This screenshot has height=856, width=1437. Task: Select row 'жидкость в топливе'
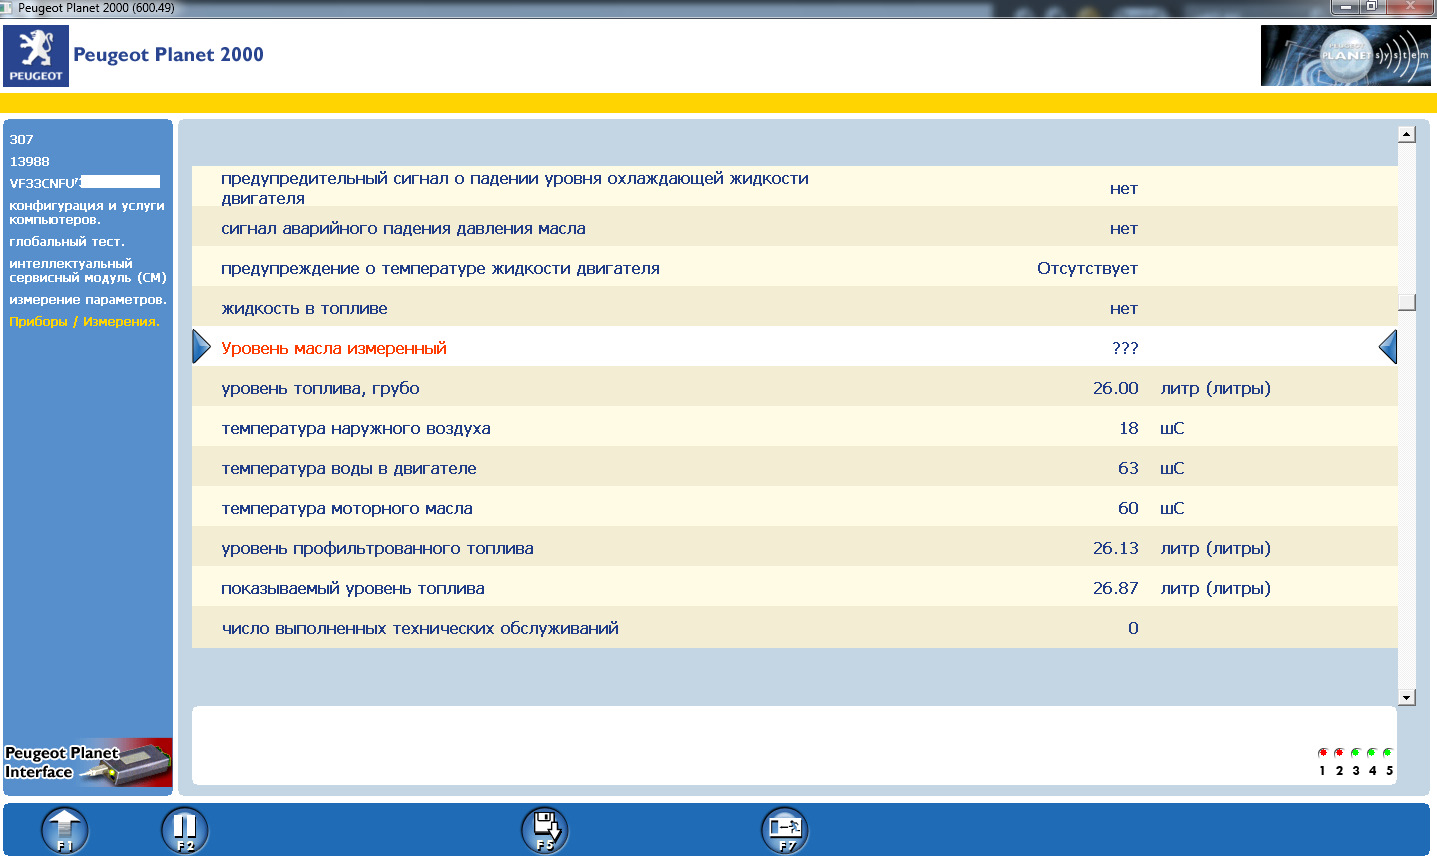click(x=794, y=307)
